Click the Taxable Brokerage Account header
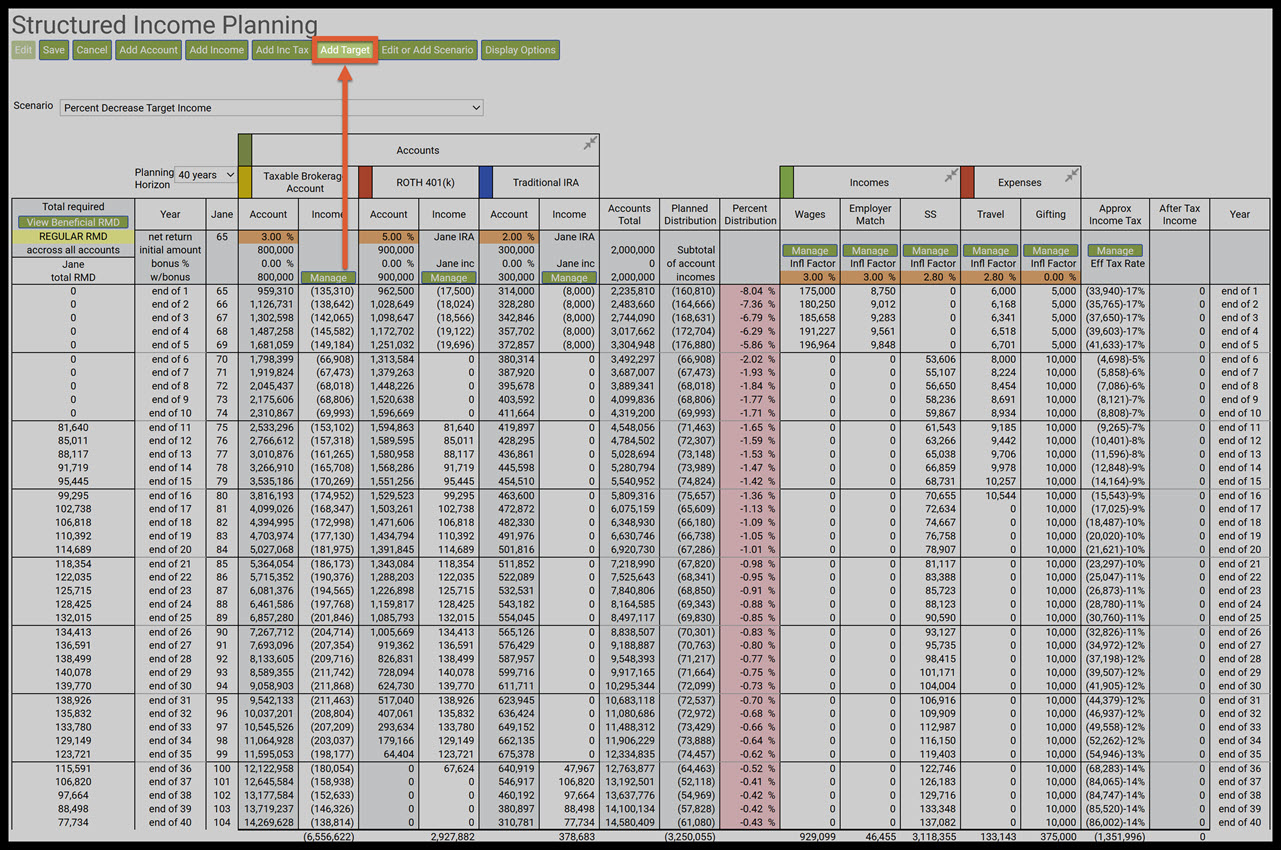This screenshot has height=850, width=1281. point(305,182)
